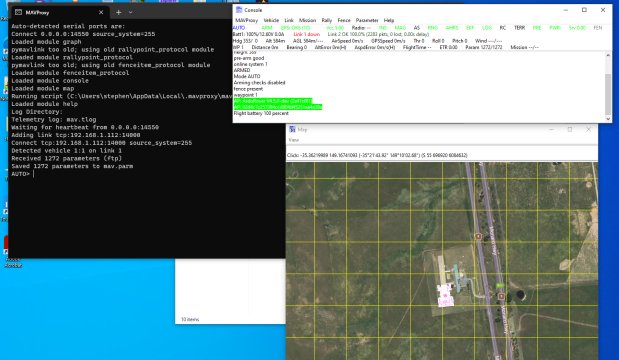Open the MAVProxy menu in Console
619x360 pixels.
pos(246,20)
